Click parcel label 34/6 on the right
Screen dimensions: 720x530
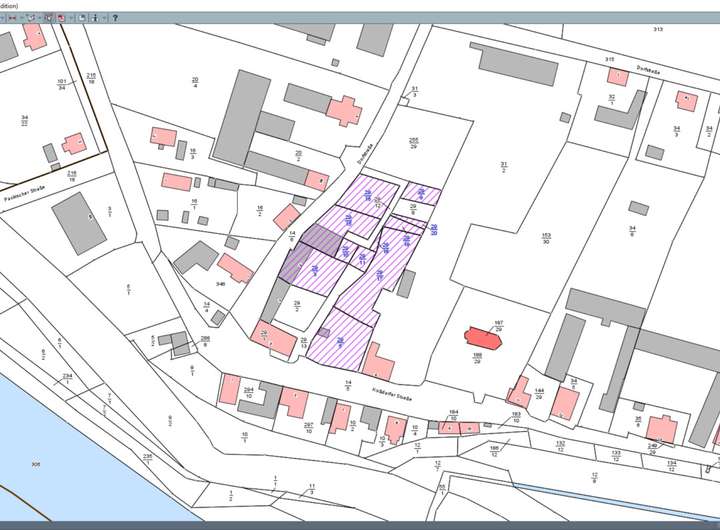click(x=632, y=231)
